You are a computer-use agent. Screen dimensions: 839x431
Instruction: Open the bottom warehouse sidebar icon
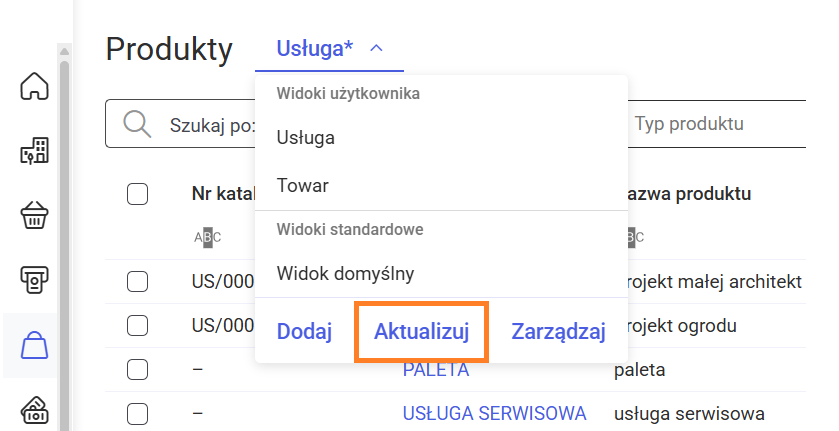pos(34,410)
